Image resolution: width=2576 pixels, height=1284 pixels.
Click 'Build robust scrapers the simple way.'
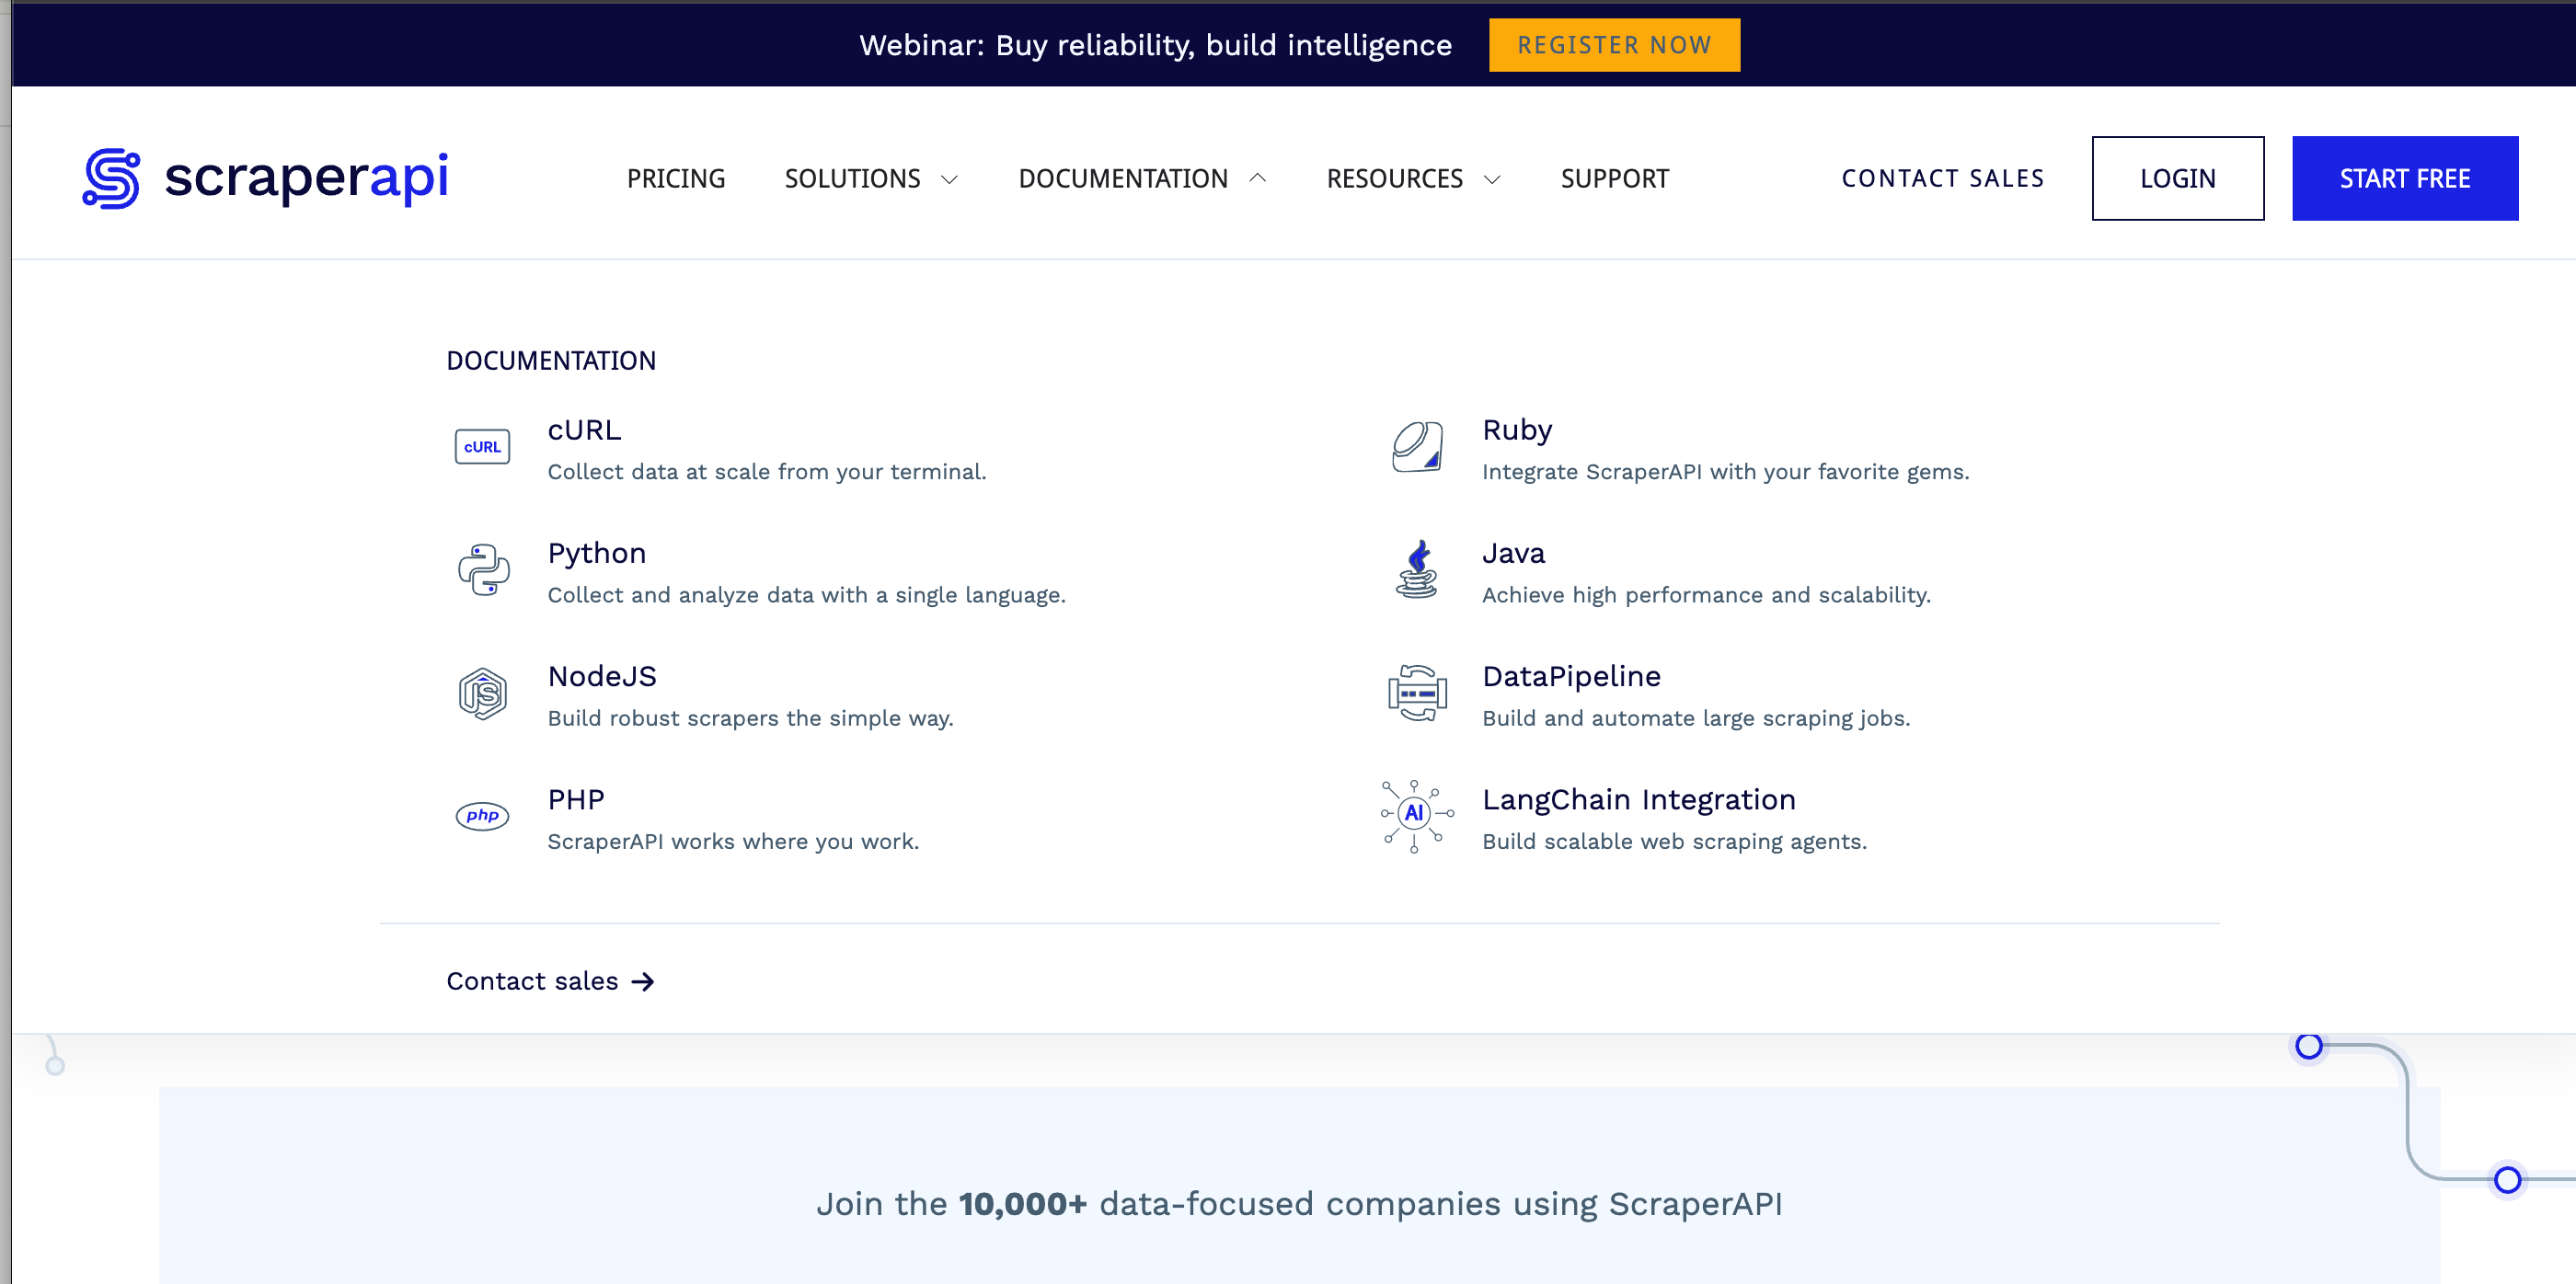[x=751, y=718]
